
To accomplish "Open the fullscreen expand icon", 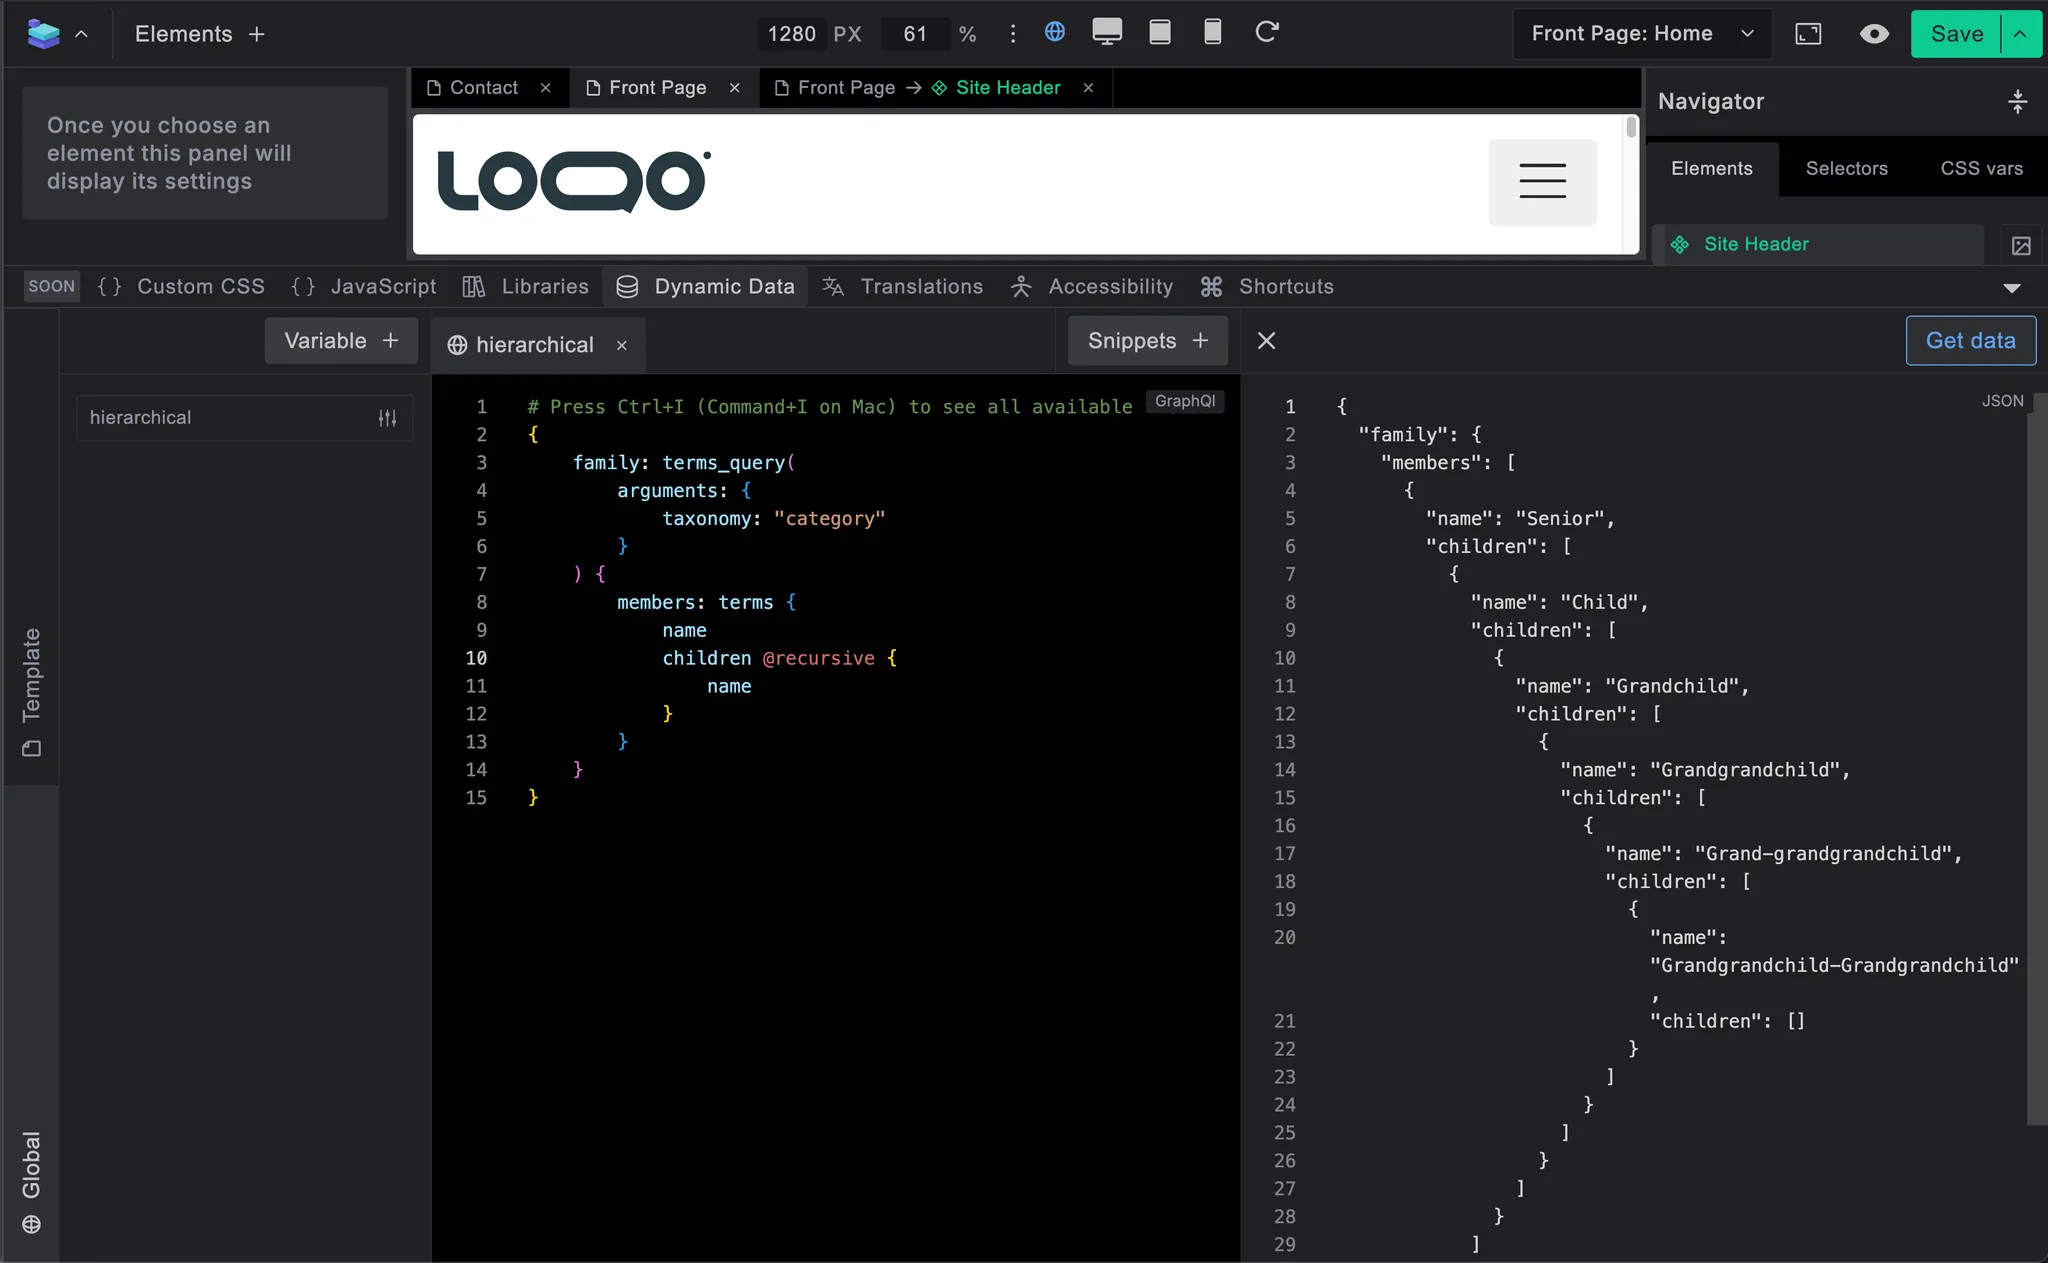I will pyautogui.click(x=1808, y=34).
